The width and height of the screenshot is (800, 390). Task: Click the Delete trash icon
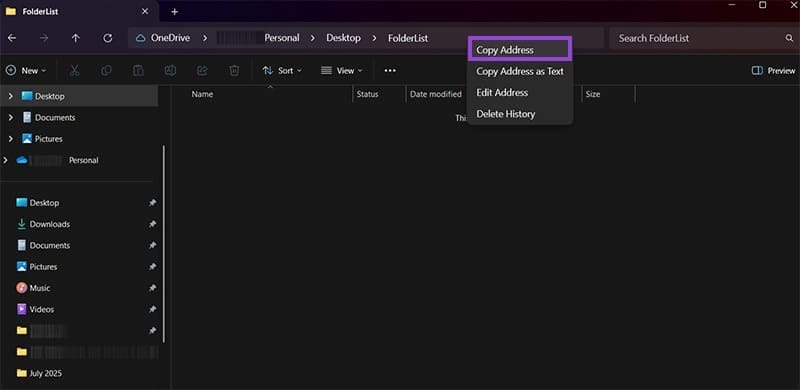coord(234,70)
